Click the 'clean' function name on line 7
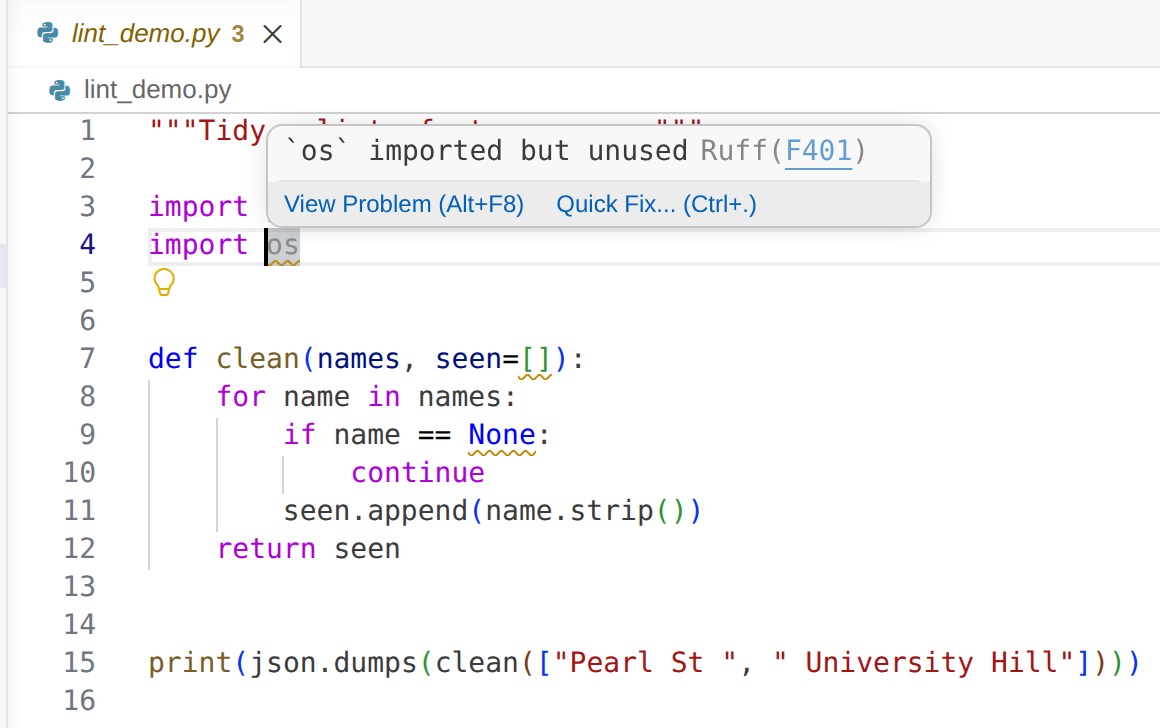This screenshot has width=1160, height=728. pos(257,359)
